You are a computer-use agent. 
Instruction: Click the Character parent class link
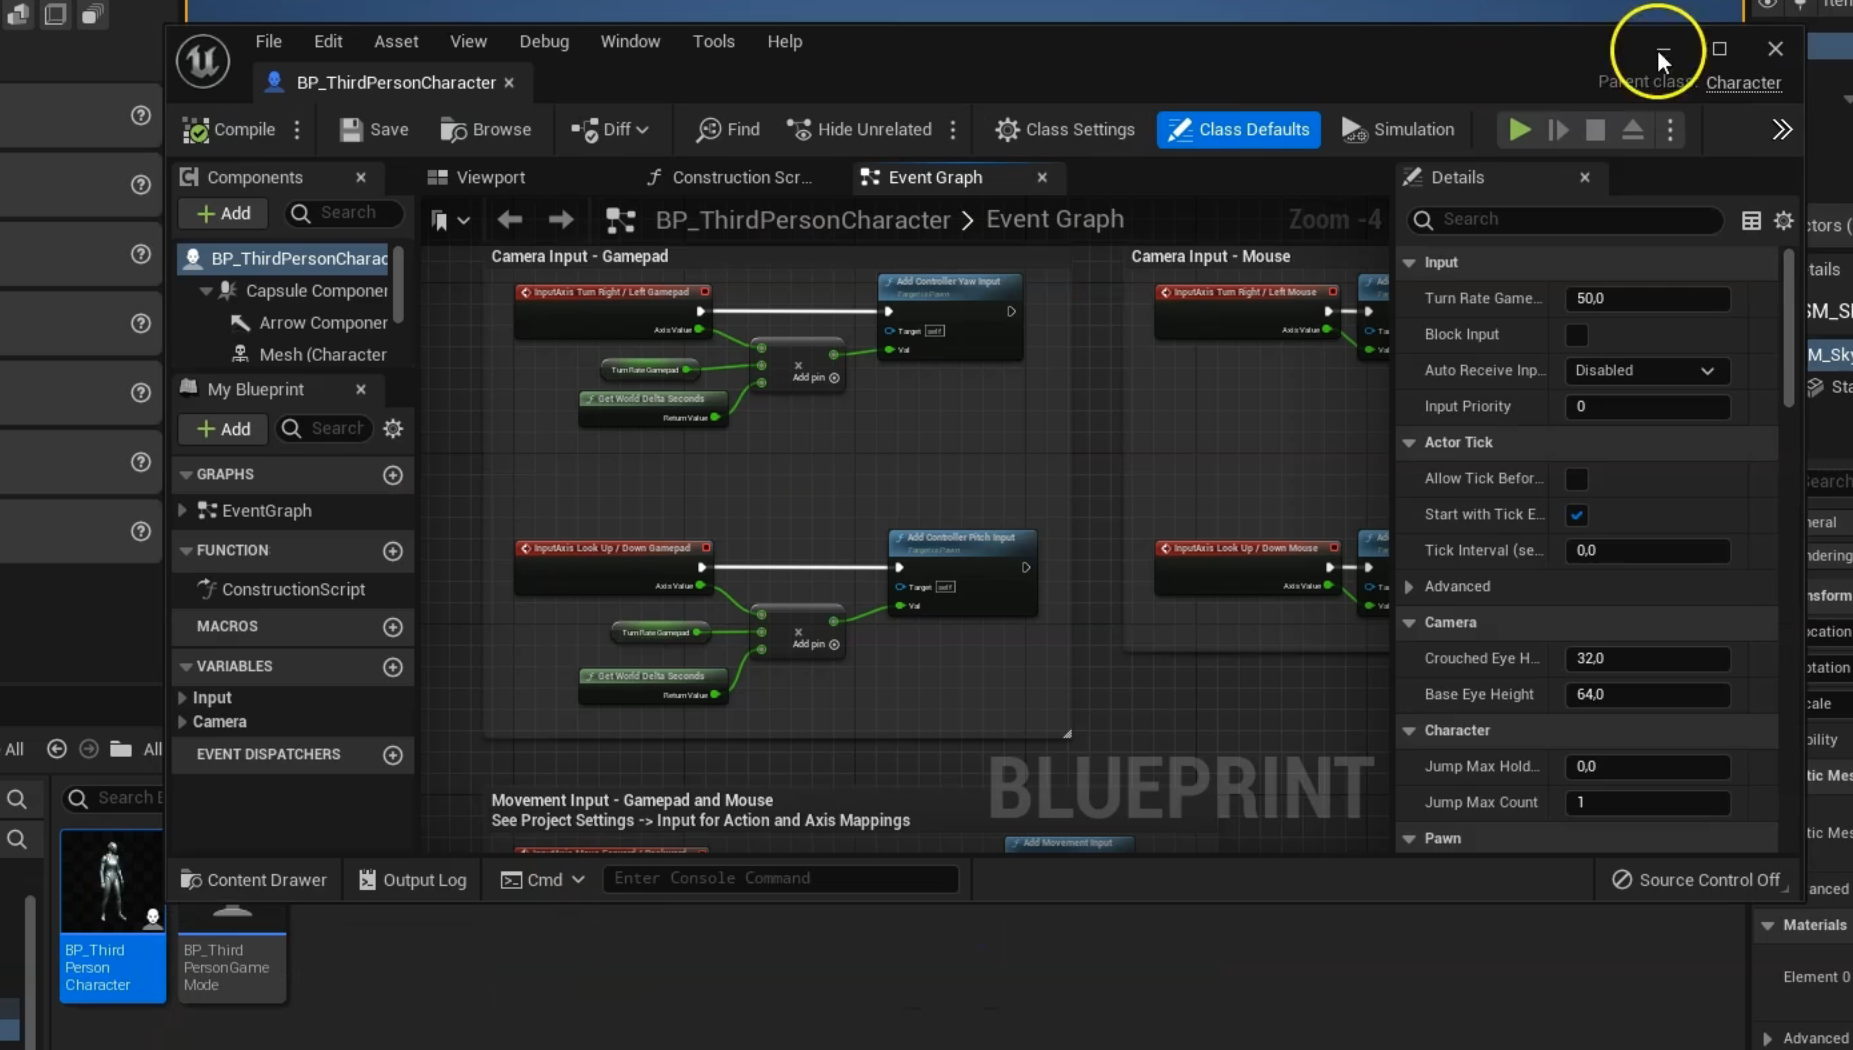(x=1743, y=83)
